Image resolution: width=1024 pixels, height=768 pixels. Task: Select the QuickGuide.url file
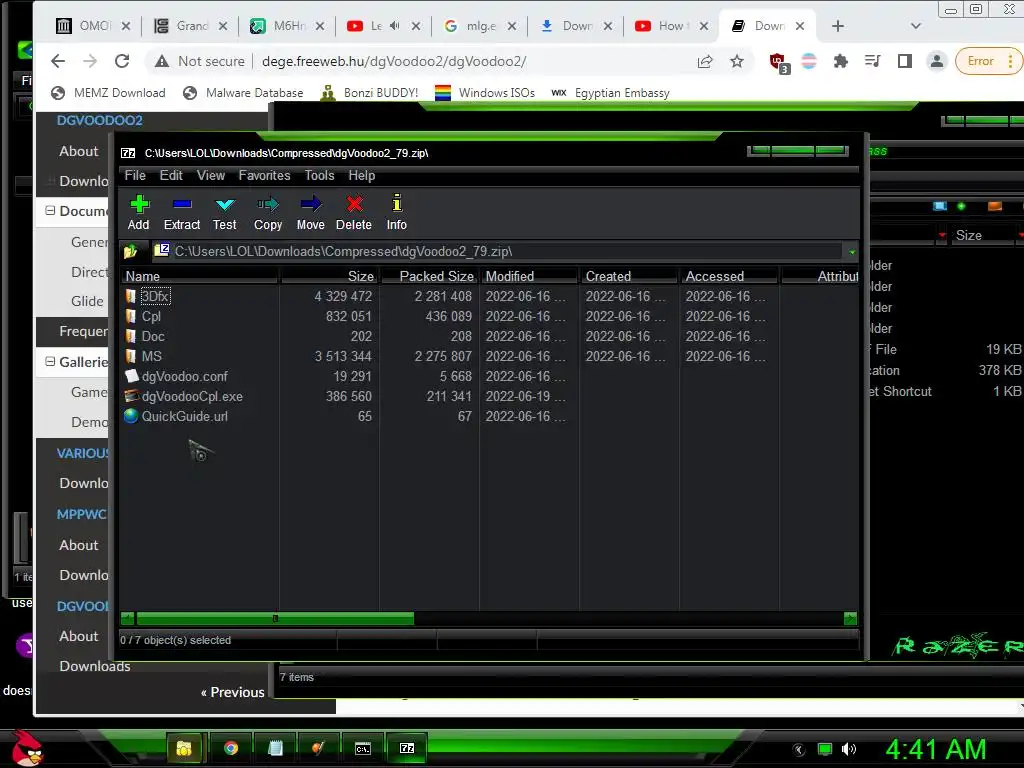point(184,417)
